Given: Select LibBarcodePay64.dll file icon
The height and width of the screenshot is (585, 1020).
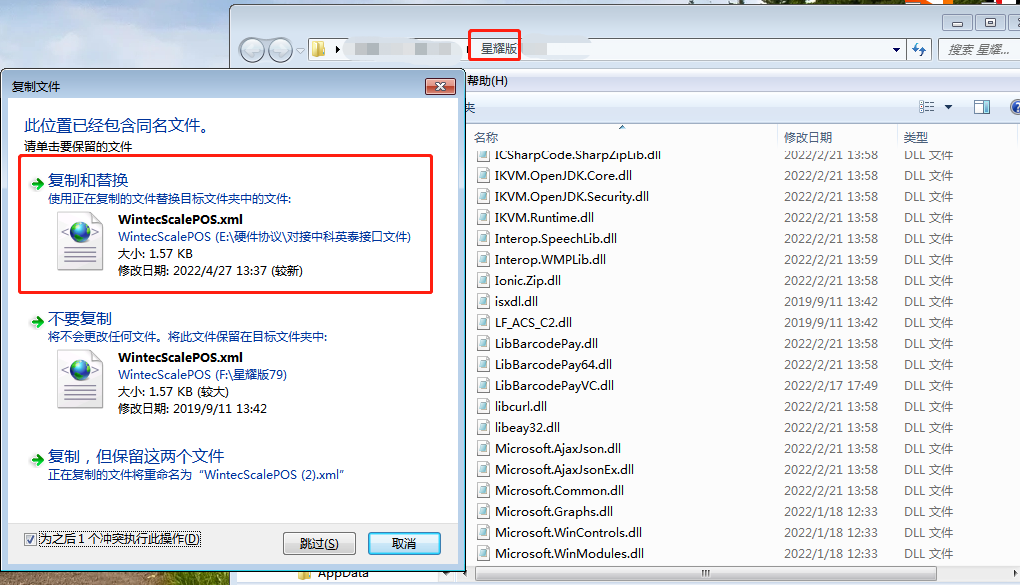Looking at the screenshot, I should coord(483,364).
